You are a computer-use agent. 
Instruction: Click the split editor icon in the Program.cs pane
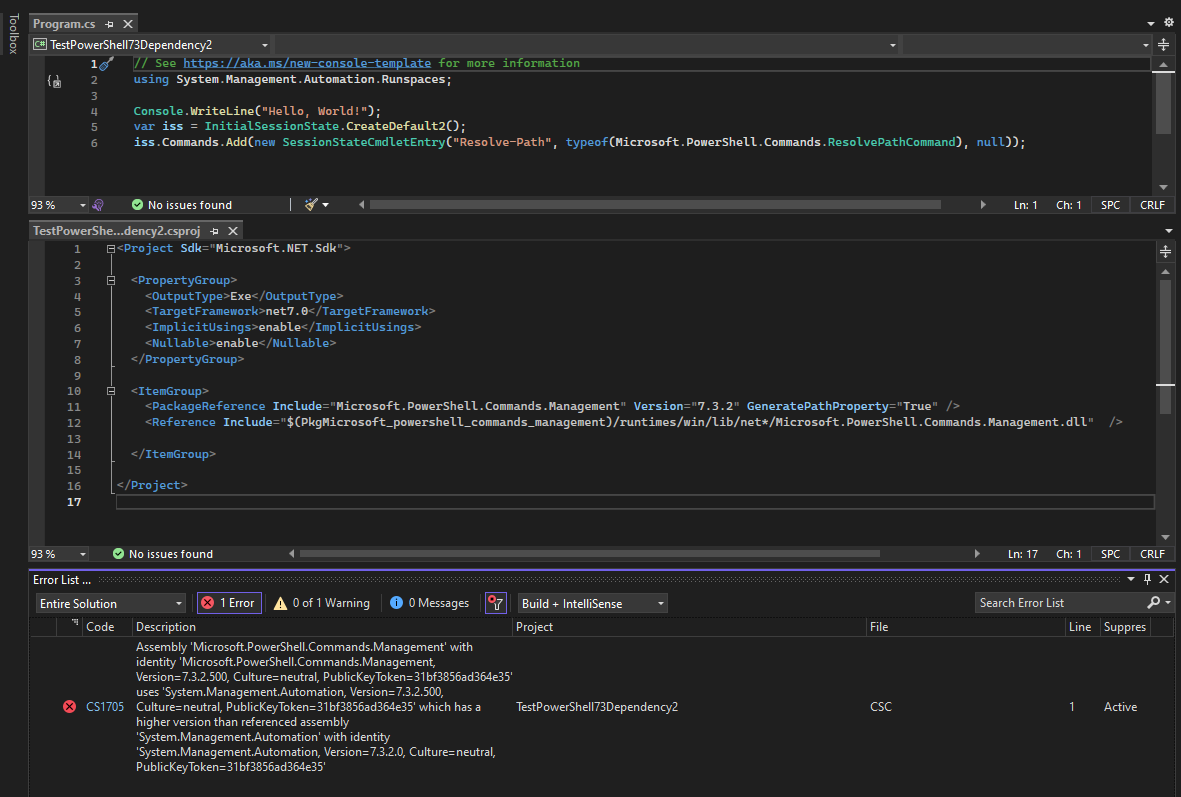[1164, 44]
